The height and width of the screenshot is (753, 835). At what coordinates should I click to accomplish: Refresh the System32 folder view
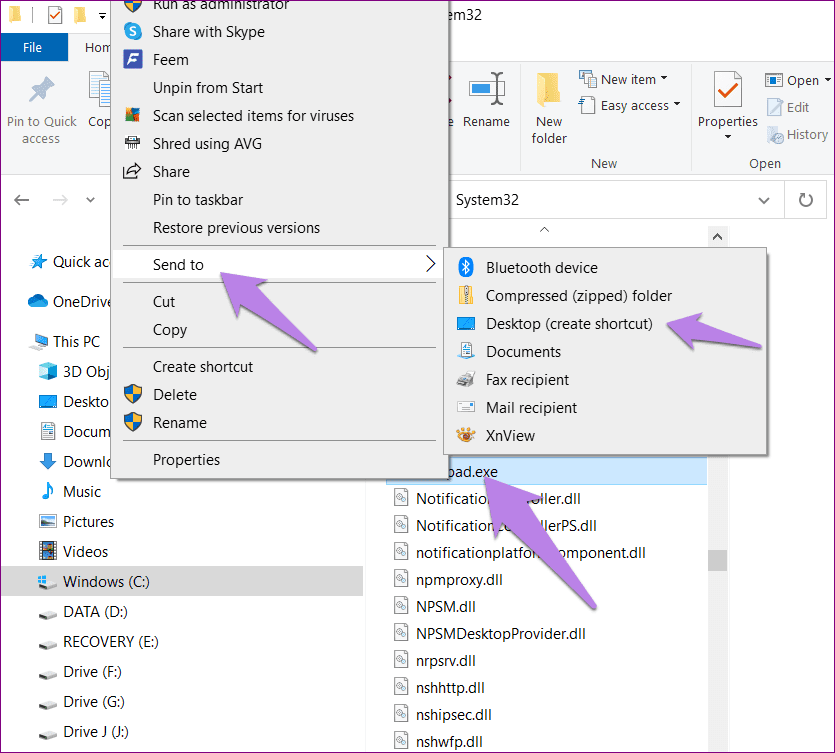tap(806, 199)
